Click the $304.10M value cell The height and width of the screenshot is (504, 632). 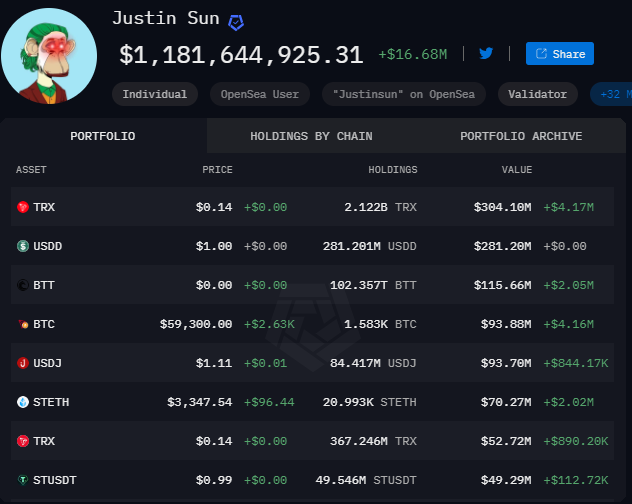coord(503,207)
